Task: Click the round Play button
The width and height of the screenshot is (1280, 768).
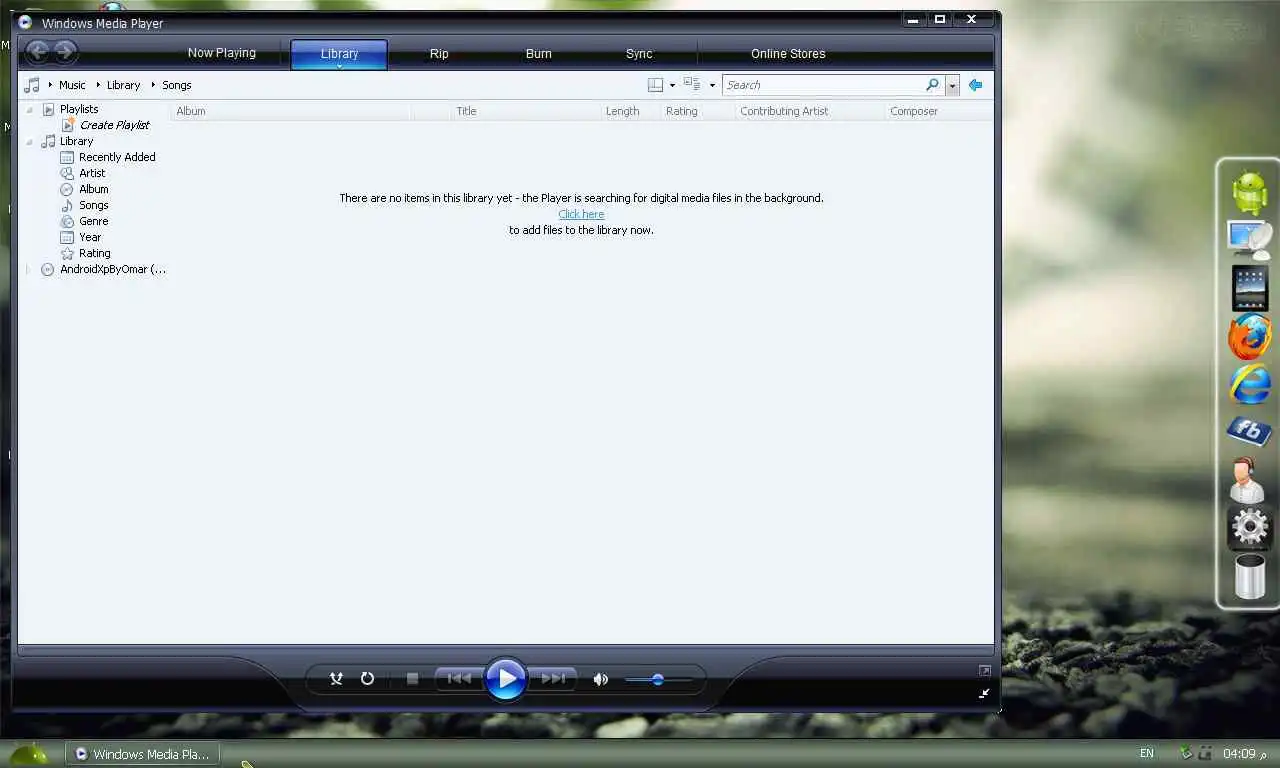Action: 506,679
